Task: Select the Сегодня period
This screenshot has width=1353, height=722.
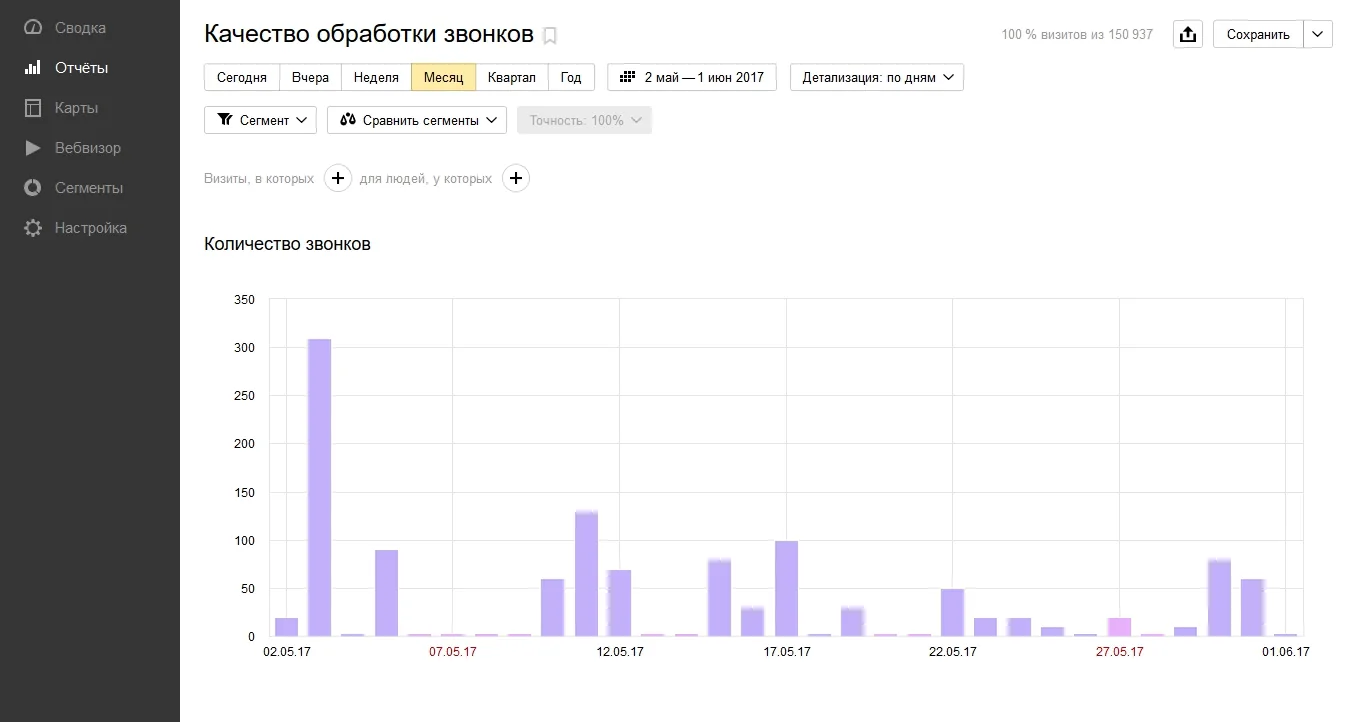Action: click(242, 77)
